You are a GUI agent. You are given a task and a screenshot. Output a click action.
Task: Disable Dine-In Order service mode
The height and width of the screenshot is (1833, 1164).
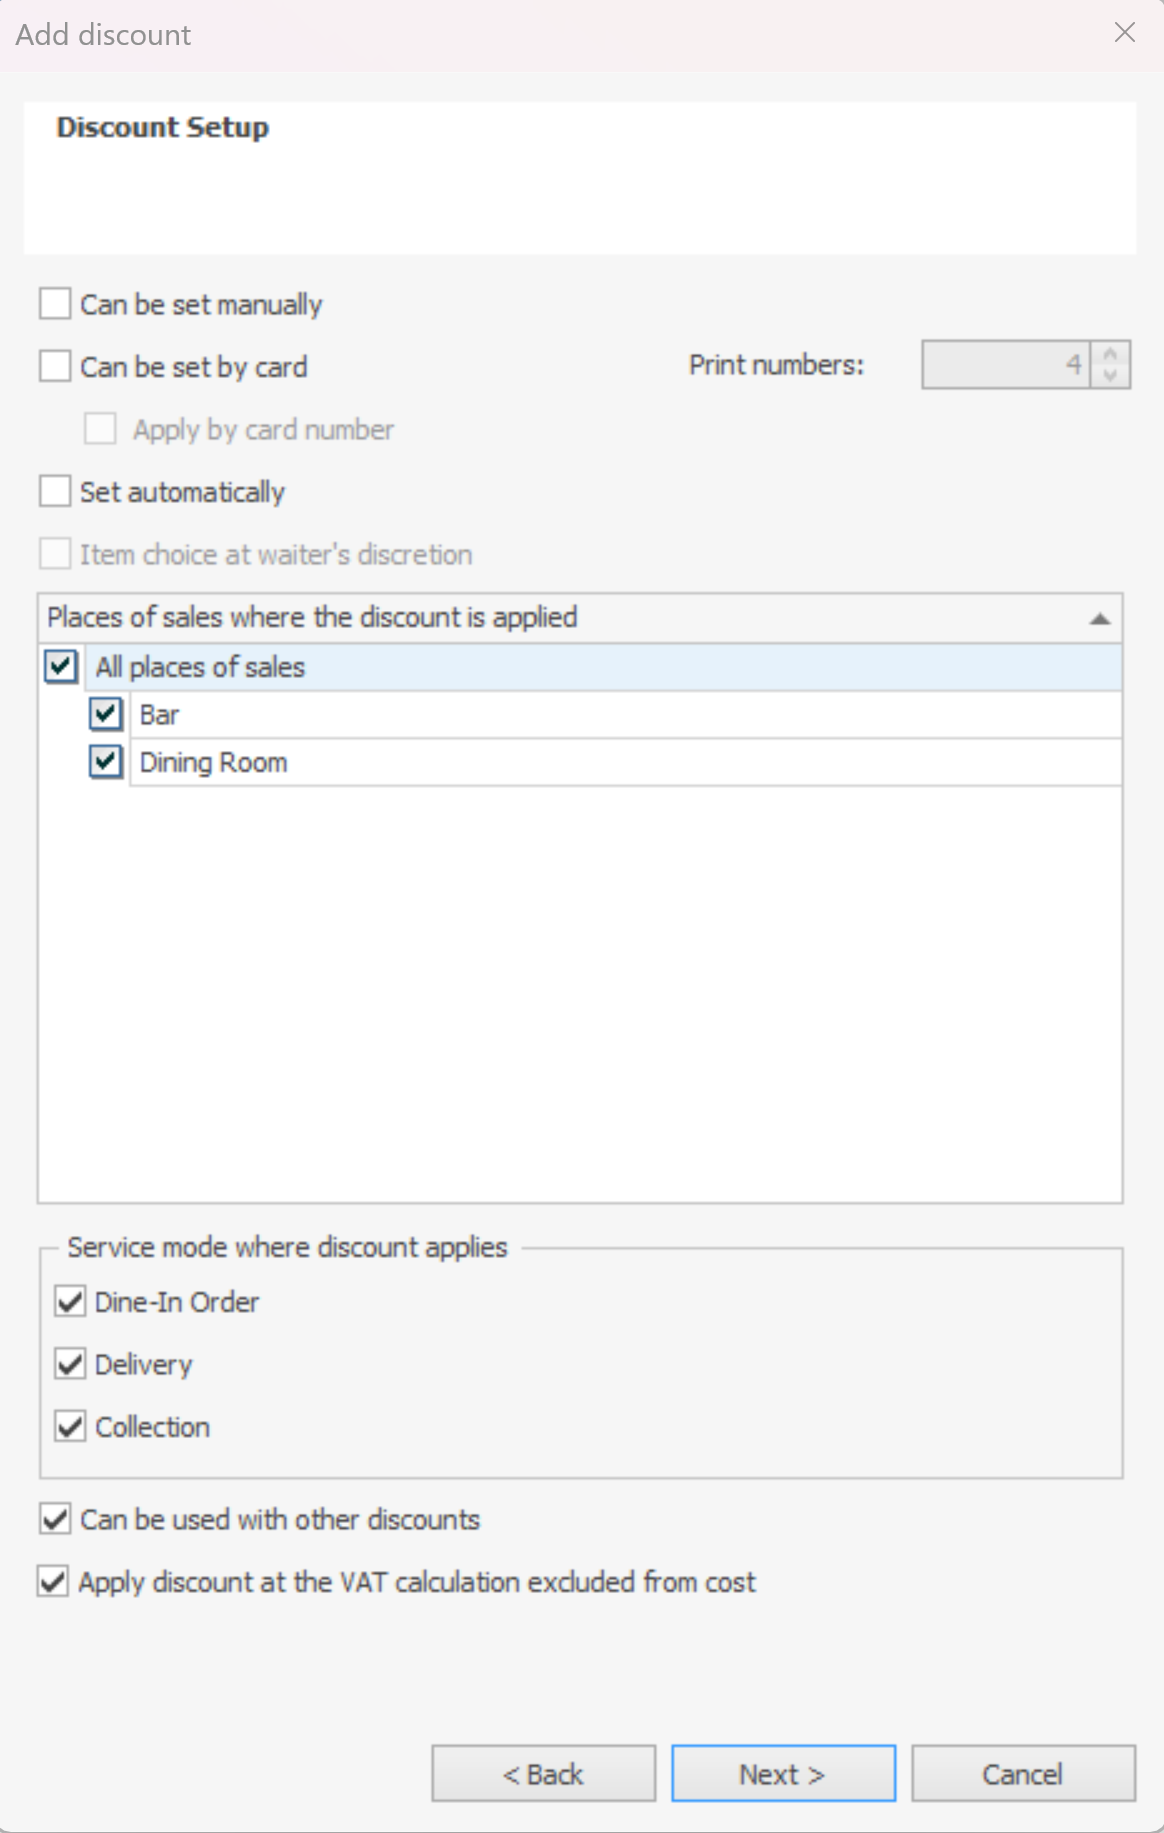[x=70, y=1302]
